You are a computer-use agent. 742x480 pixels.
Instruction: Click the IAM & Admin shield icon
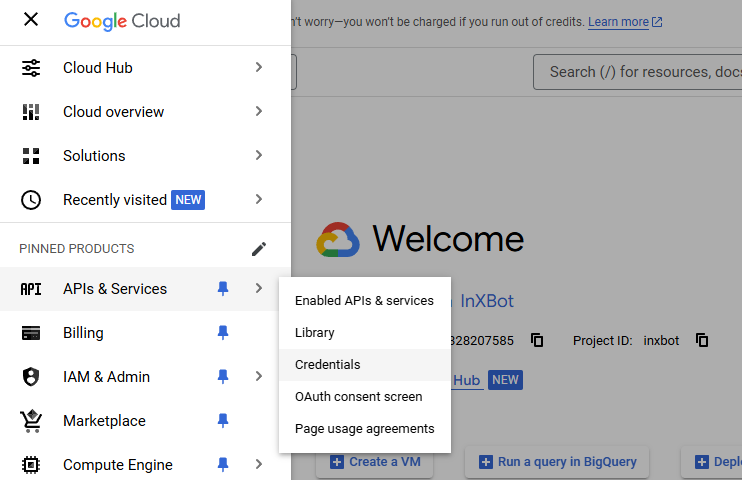pyautogui.click(x=31, y=377)
